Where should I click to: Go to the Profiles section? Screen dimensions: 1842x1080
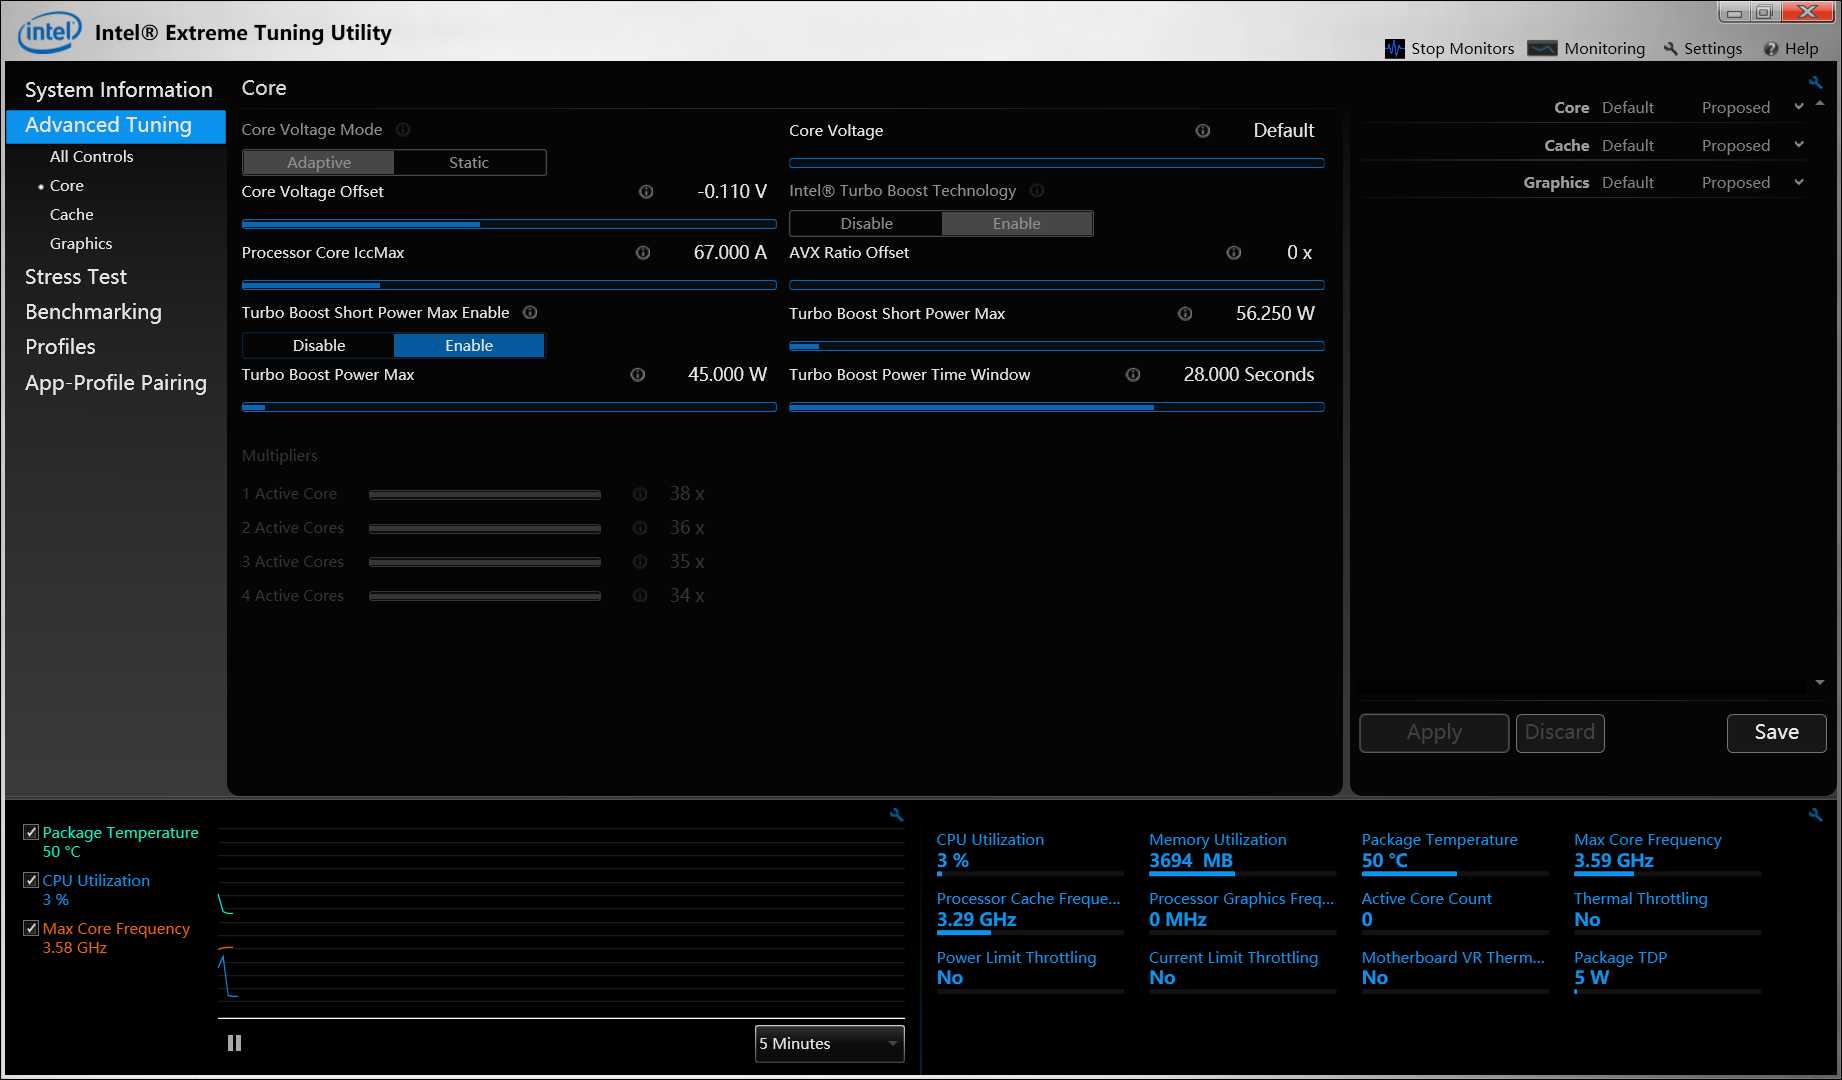(60, 347)
